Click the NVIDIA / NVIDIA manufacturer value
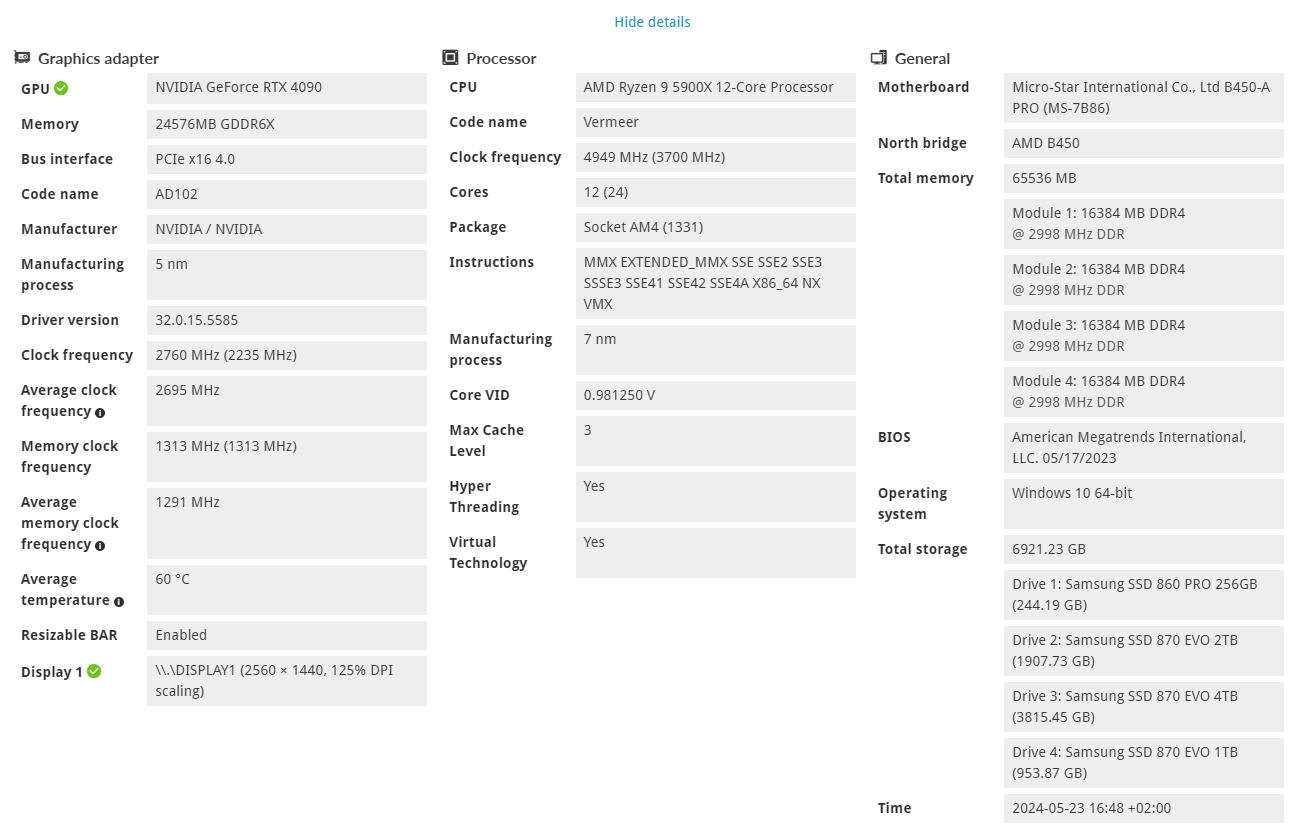 287,229
